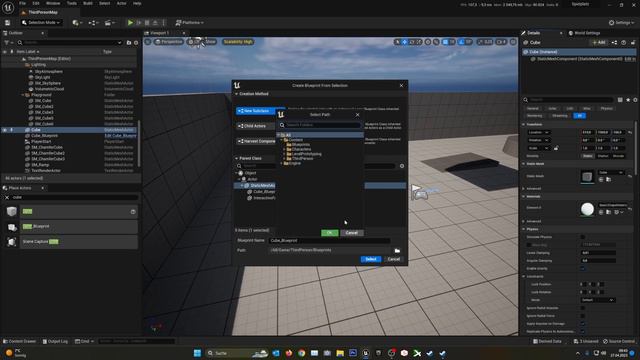Click the Outliner settings gear icon
Image resolution: width=640 pixels, height=360 pixels.
[136, 42]
